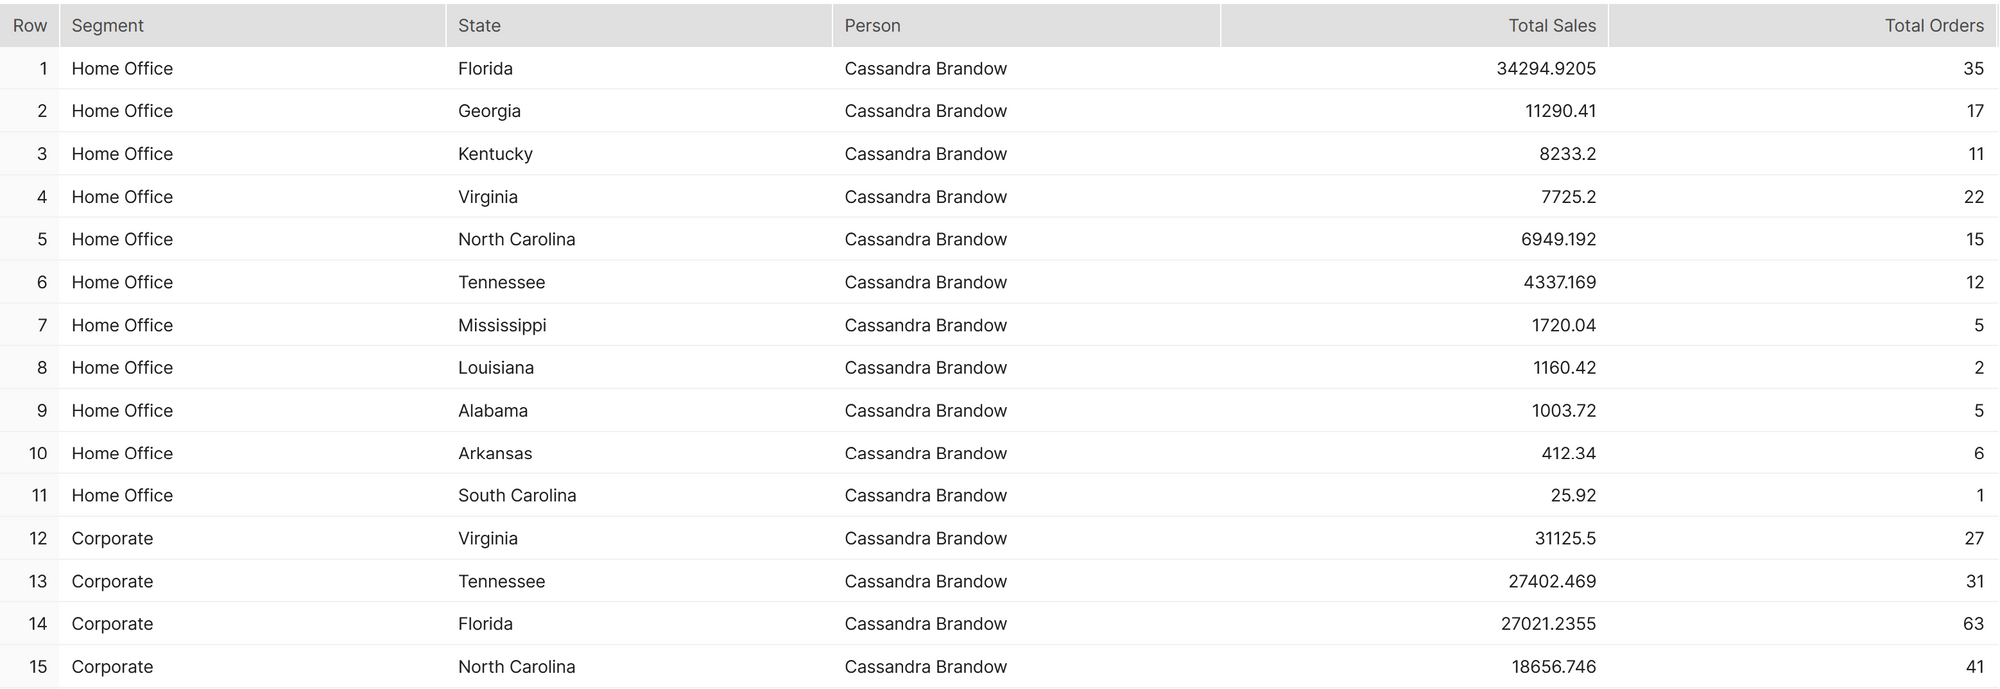Select row number 13
Screen dimensions: 2000x689
38,582
